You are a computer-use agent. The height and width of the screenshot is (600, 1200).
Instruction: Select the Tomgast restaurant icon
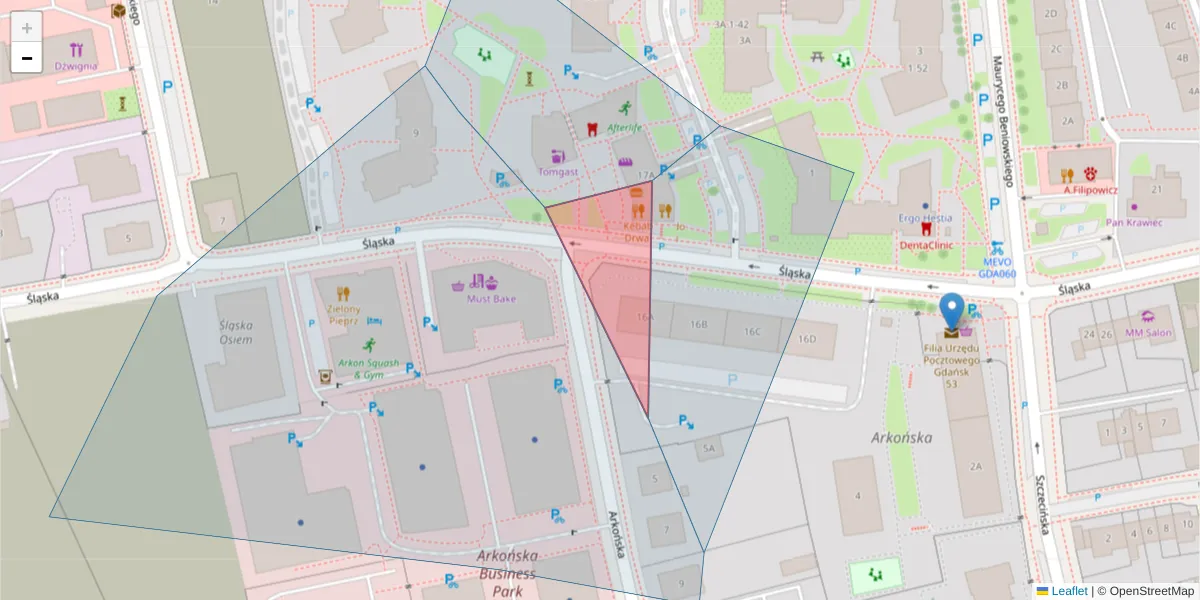pyautogui.click(x=558, y=158)
